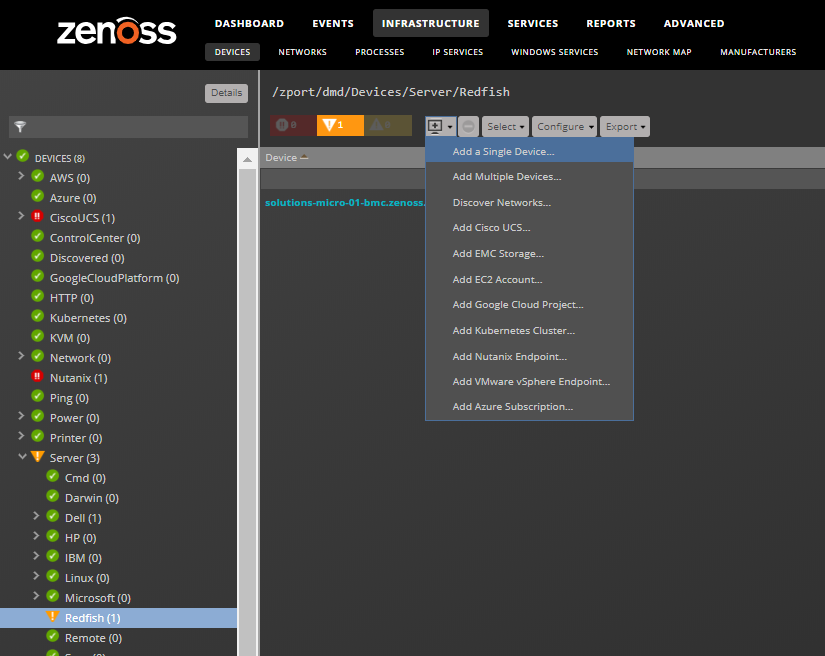
Task: Click the green status icon for Discovered
Action: (x=37, y=256)
